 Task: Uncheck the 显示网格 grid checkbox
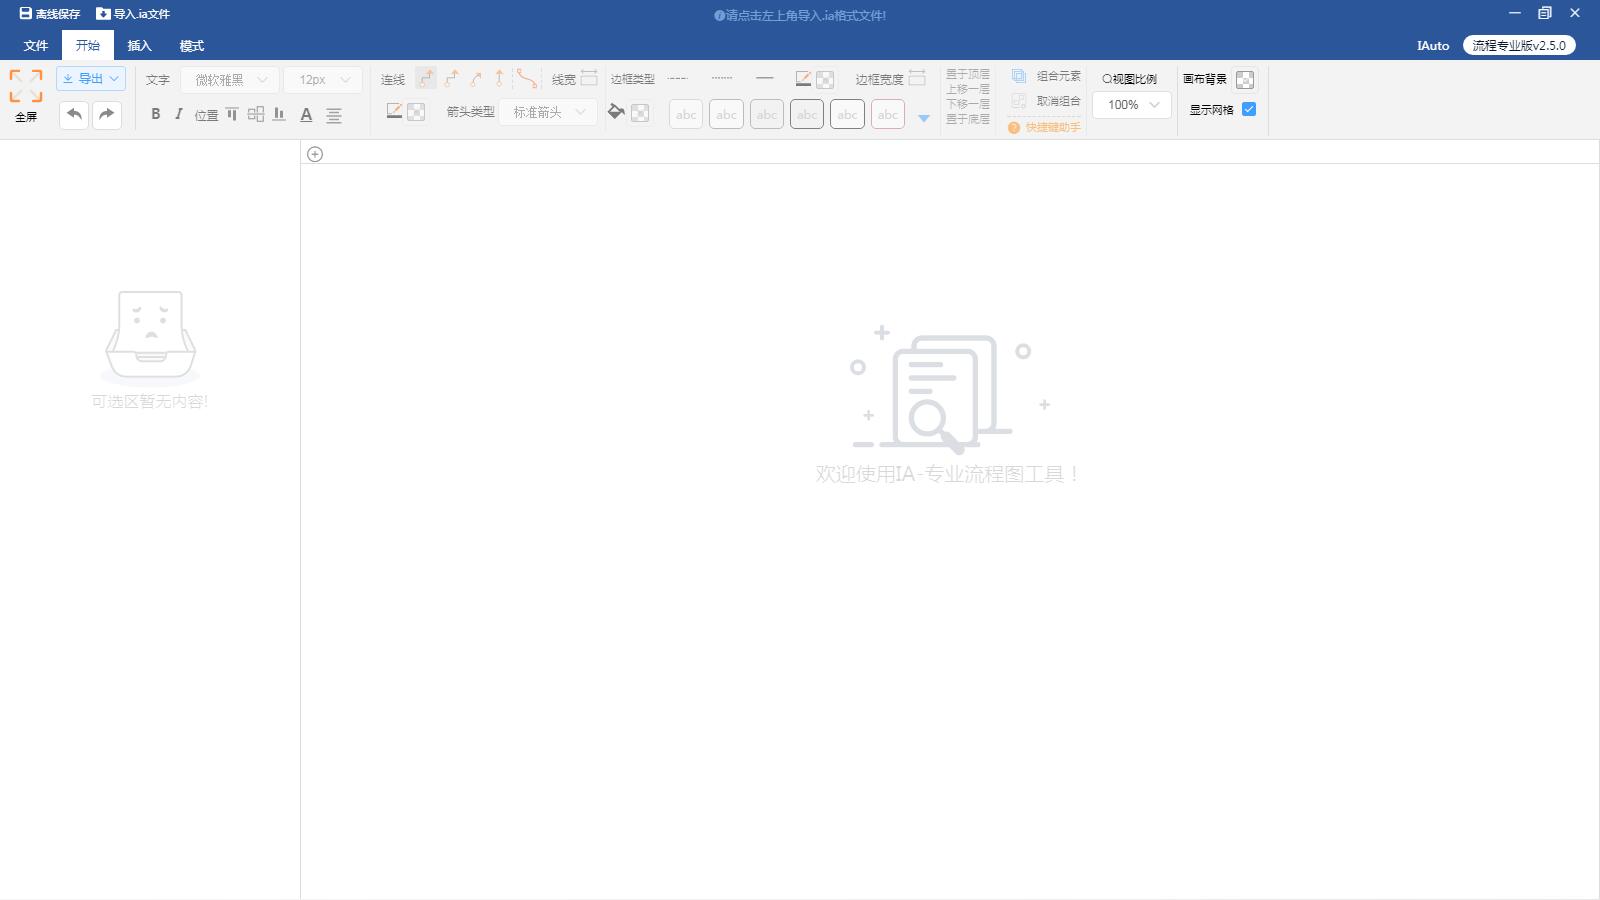pyautogui.click(x=1247, y=109)
